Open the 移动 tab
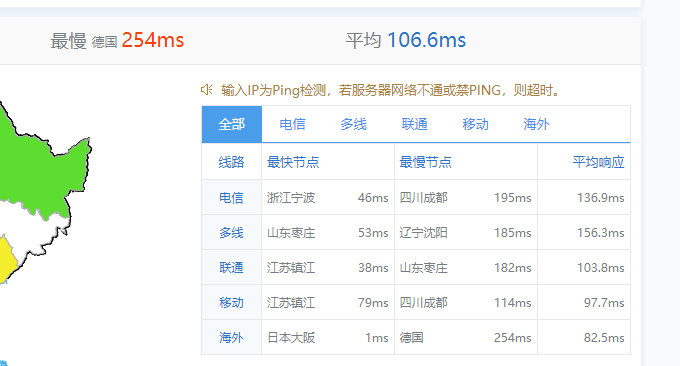 (x=475, y=124)
